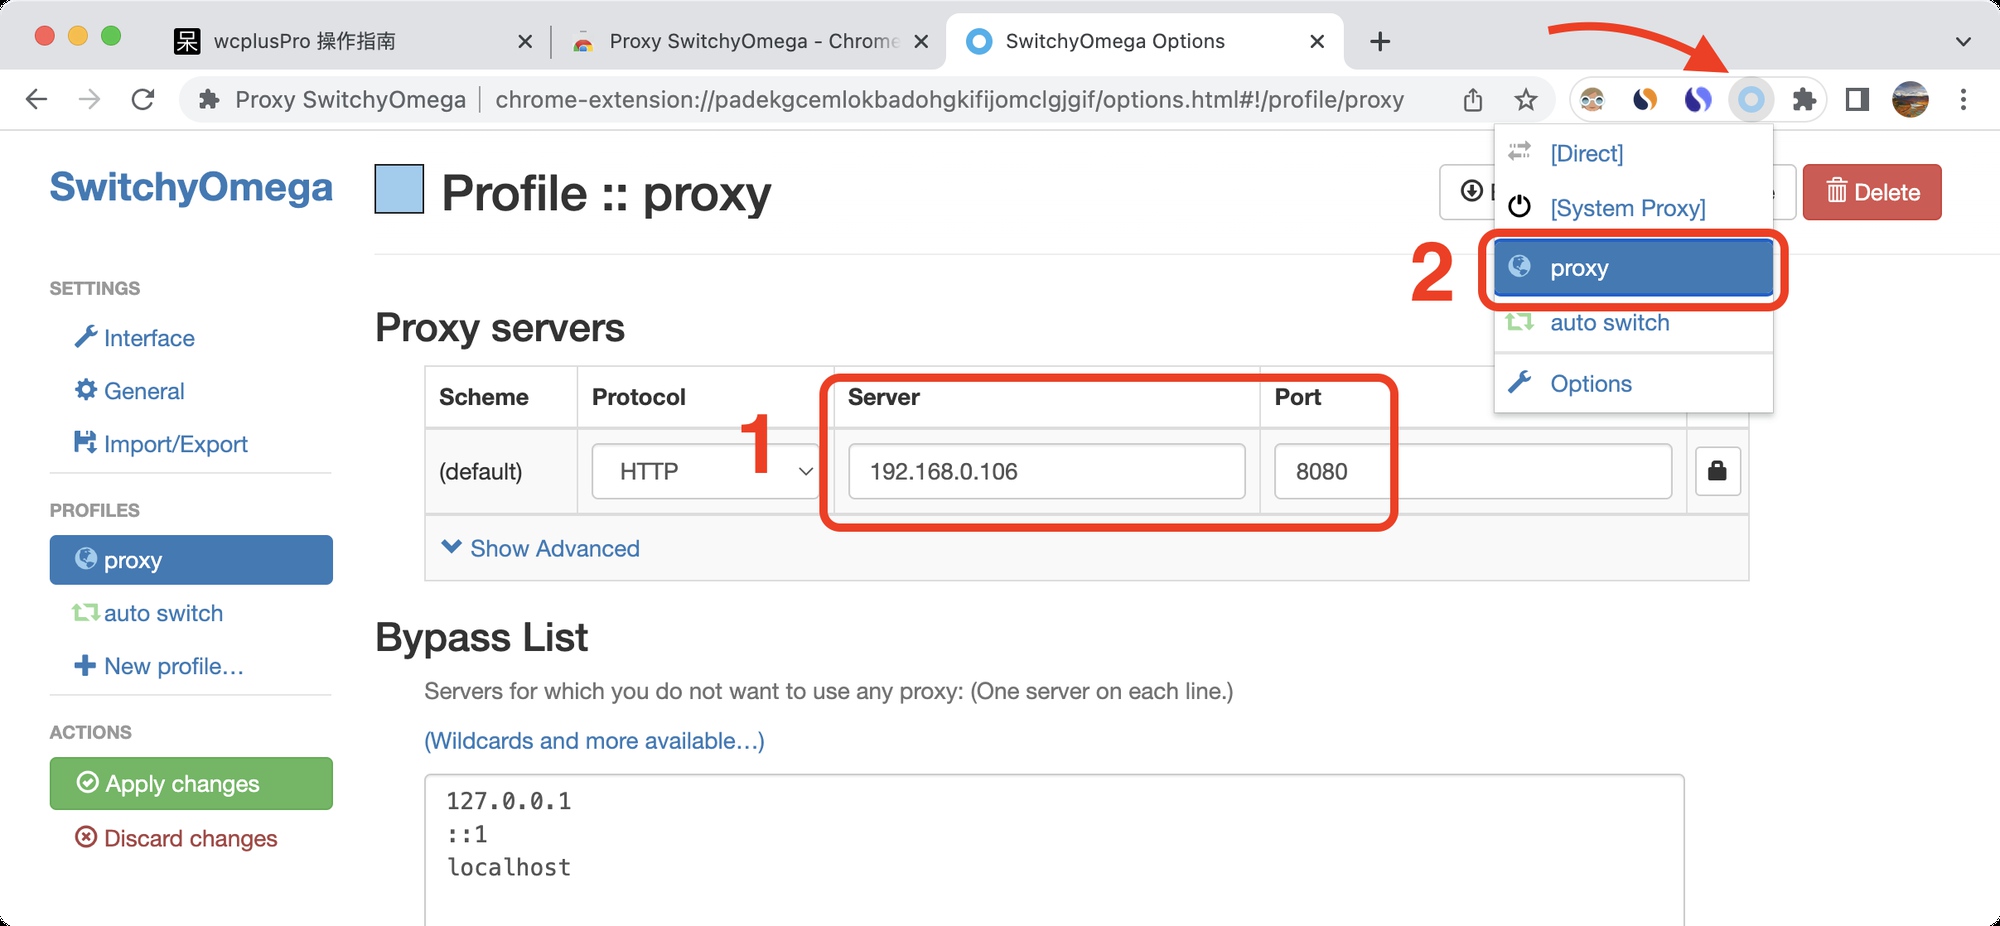The height and width of the screenshot is (926, 2000).
Task: Close the wcplusPro tab
Action: click(525, 41)
